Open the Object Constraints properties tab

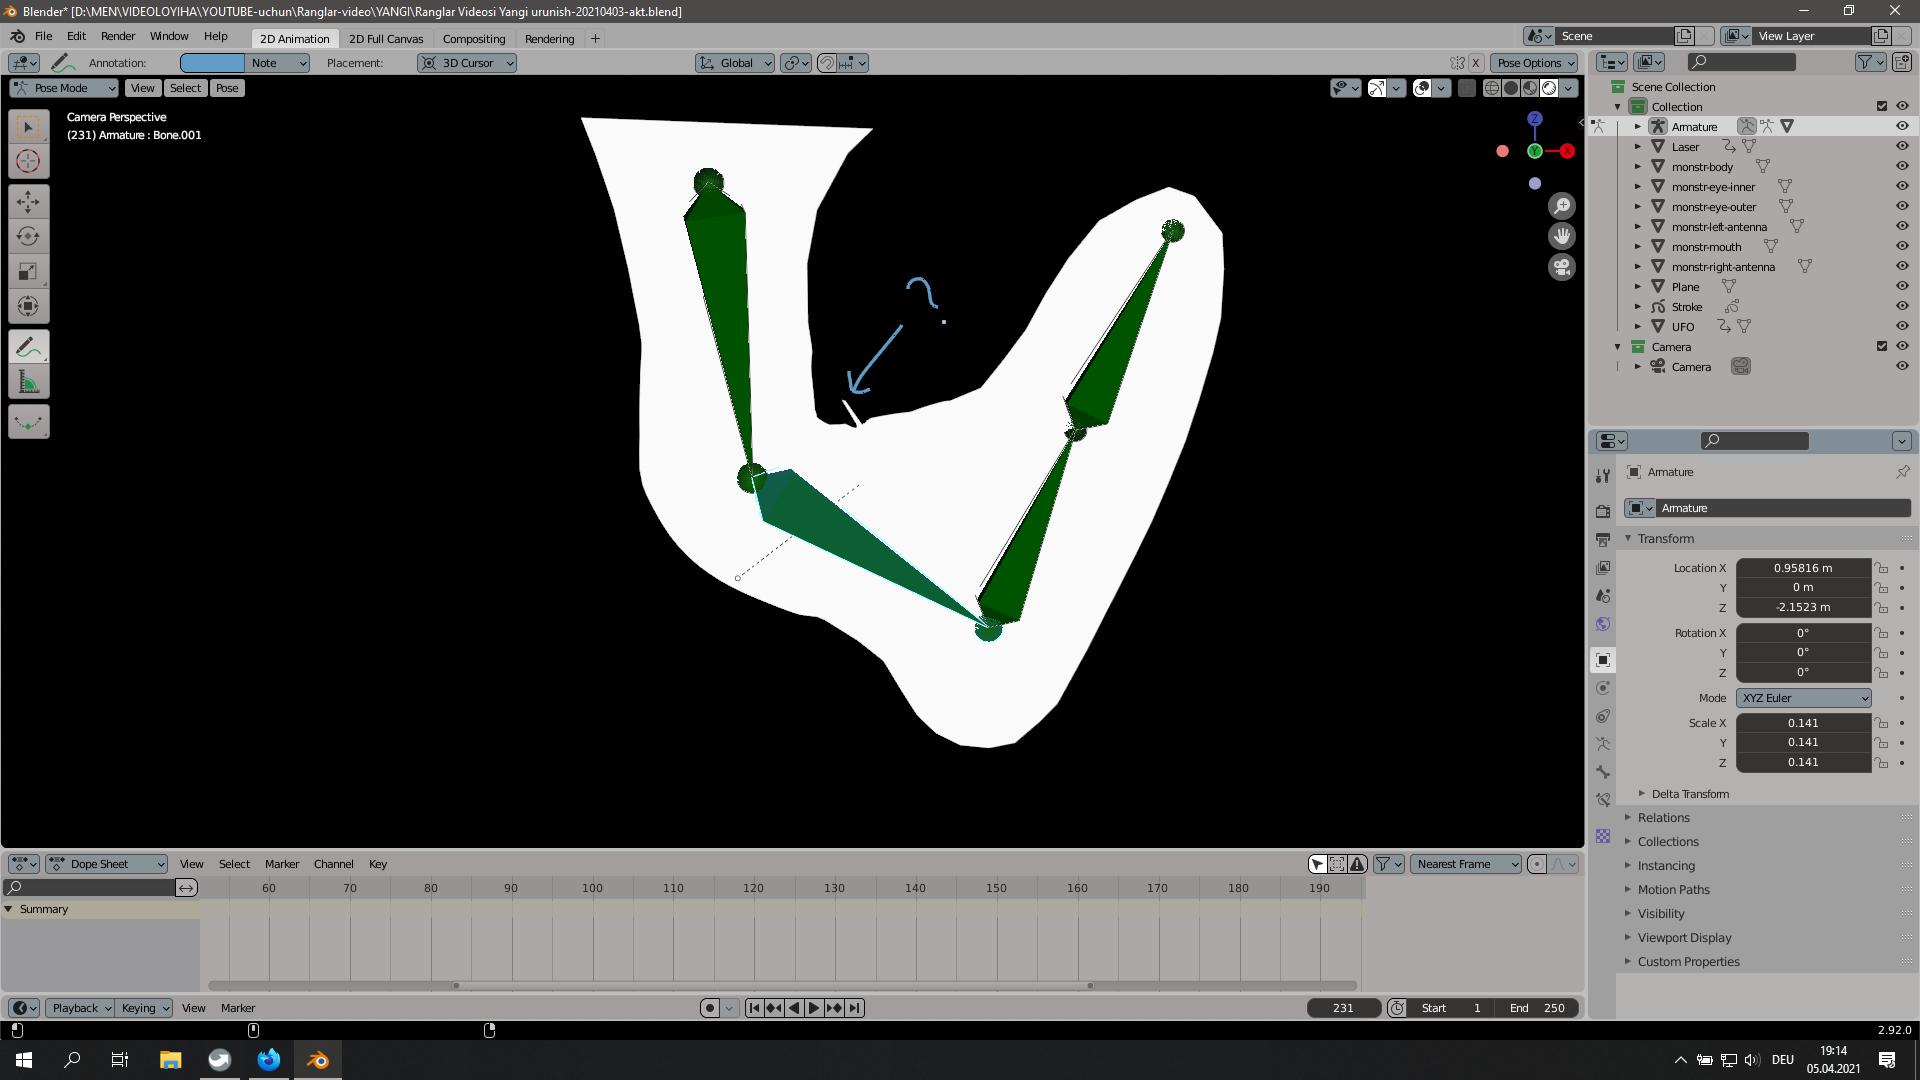[1603, 716]
